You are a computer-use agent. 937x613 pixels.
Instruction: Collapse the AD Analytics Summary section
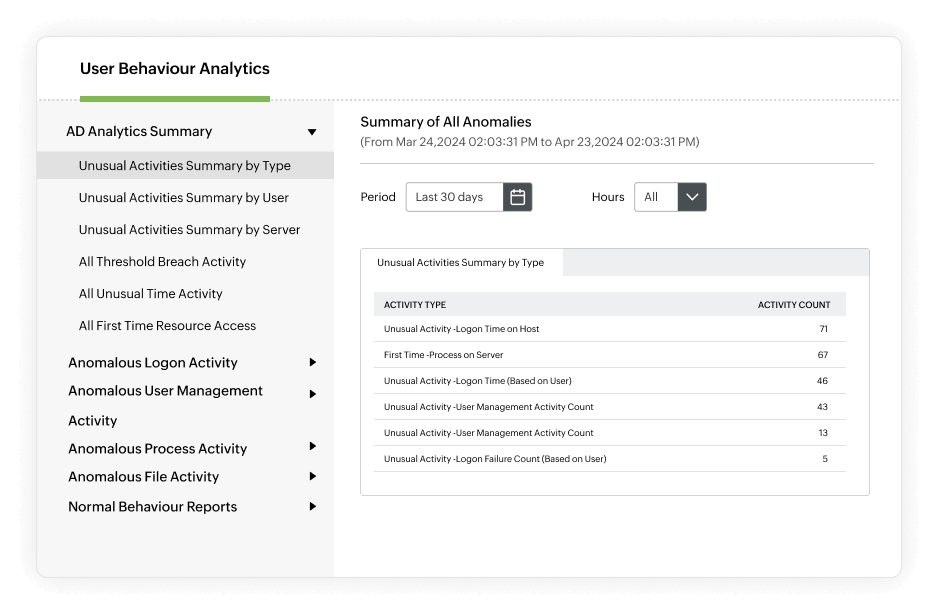[x=312, y=132]
